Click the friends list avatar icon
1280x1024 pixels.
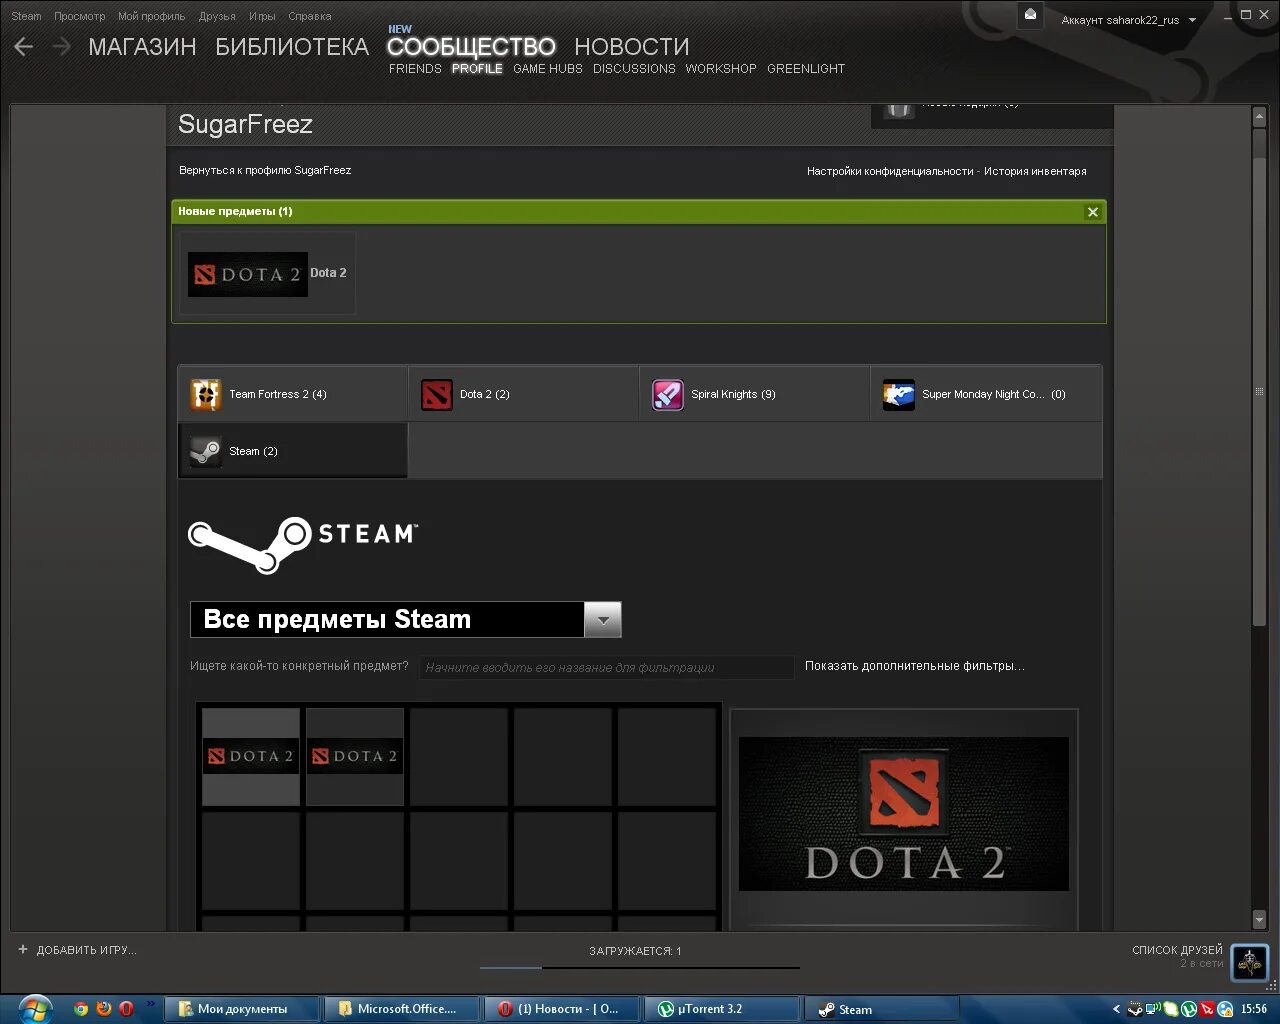pos(1249,963)
